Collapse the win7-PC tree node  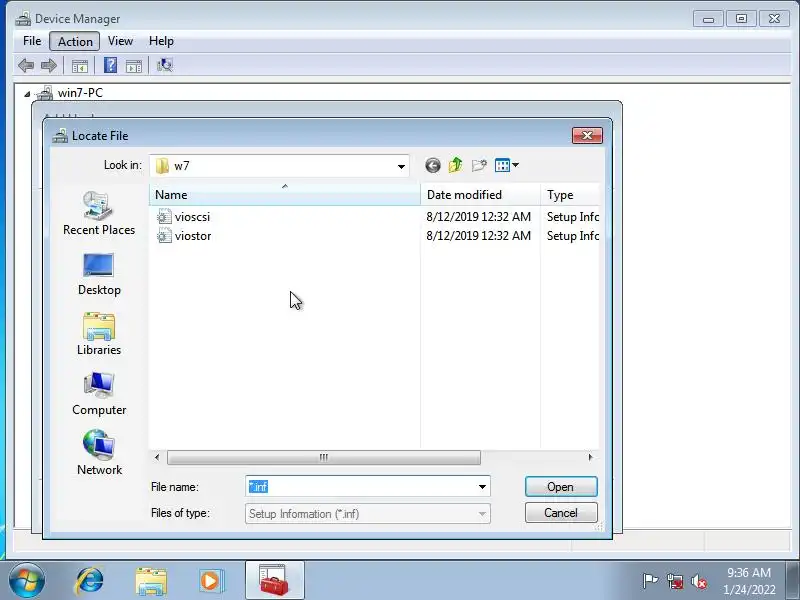pyautogui.click(x=27, y=94)
